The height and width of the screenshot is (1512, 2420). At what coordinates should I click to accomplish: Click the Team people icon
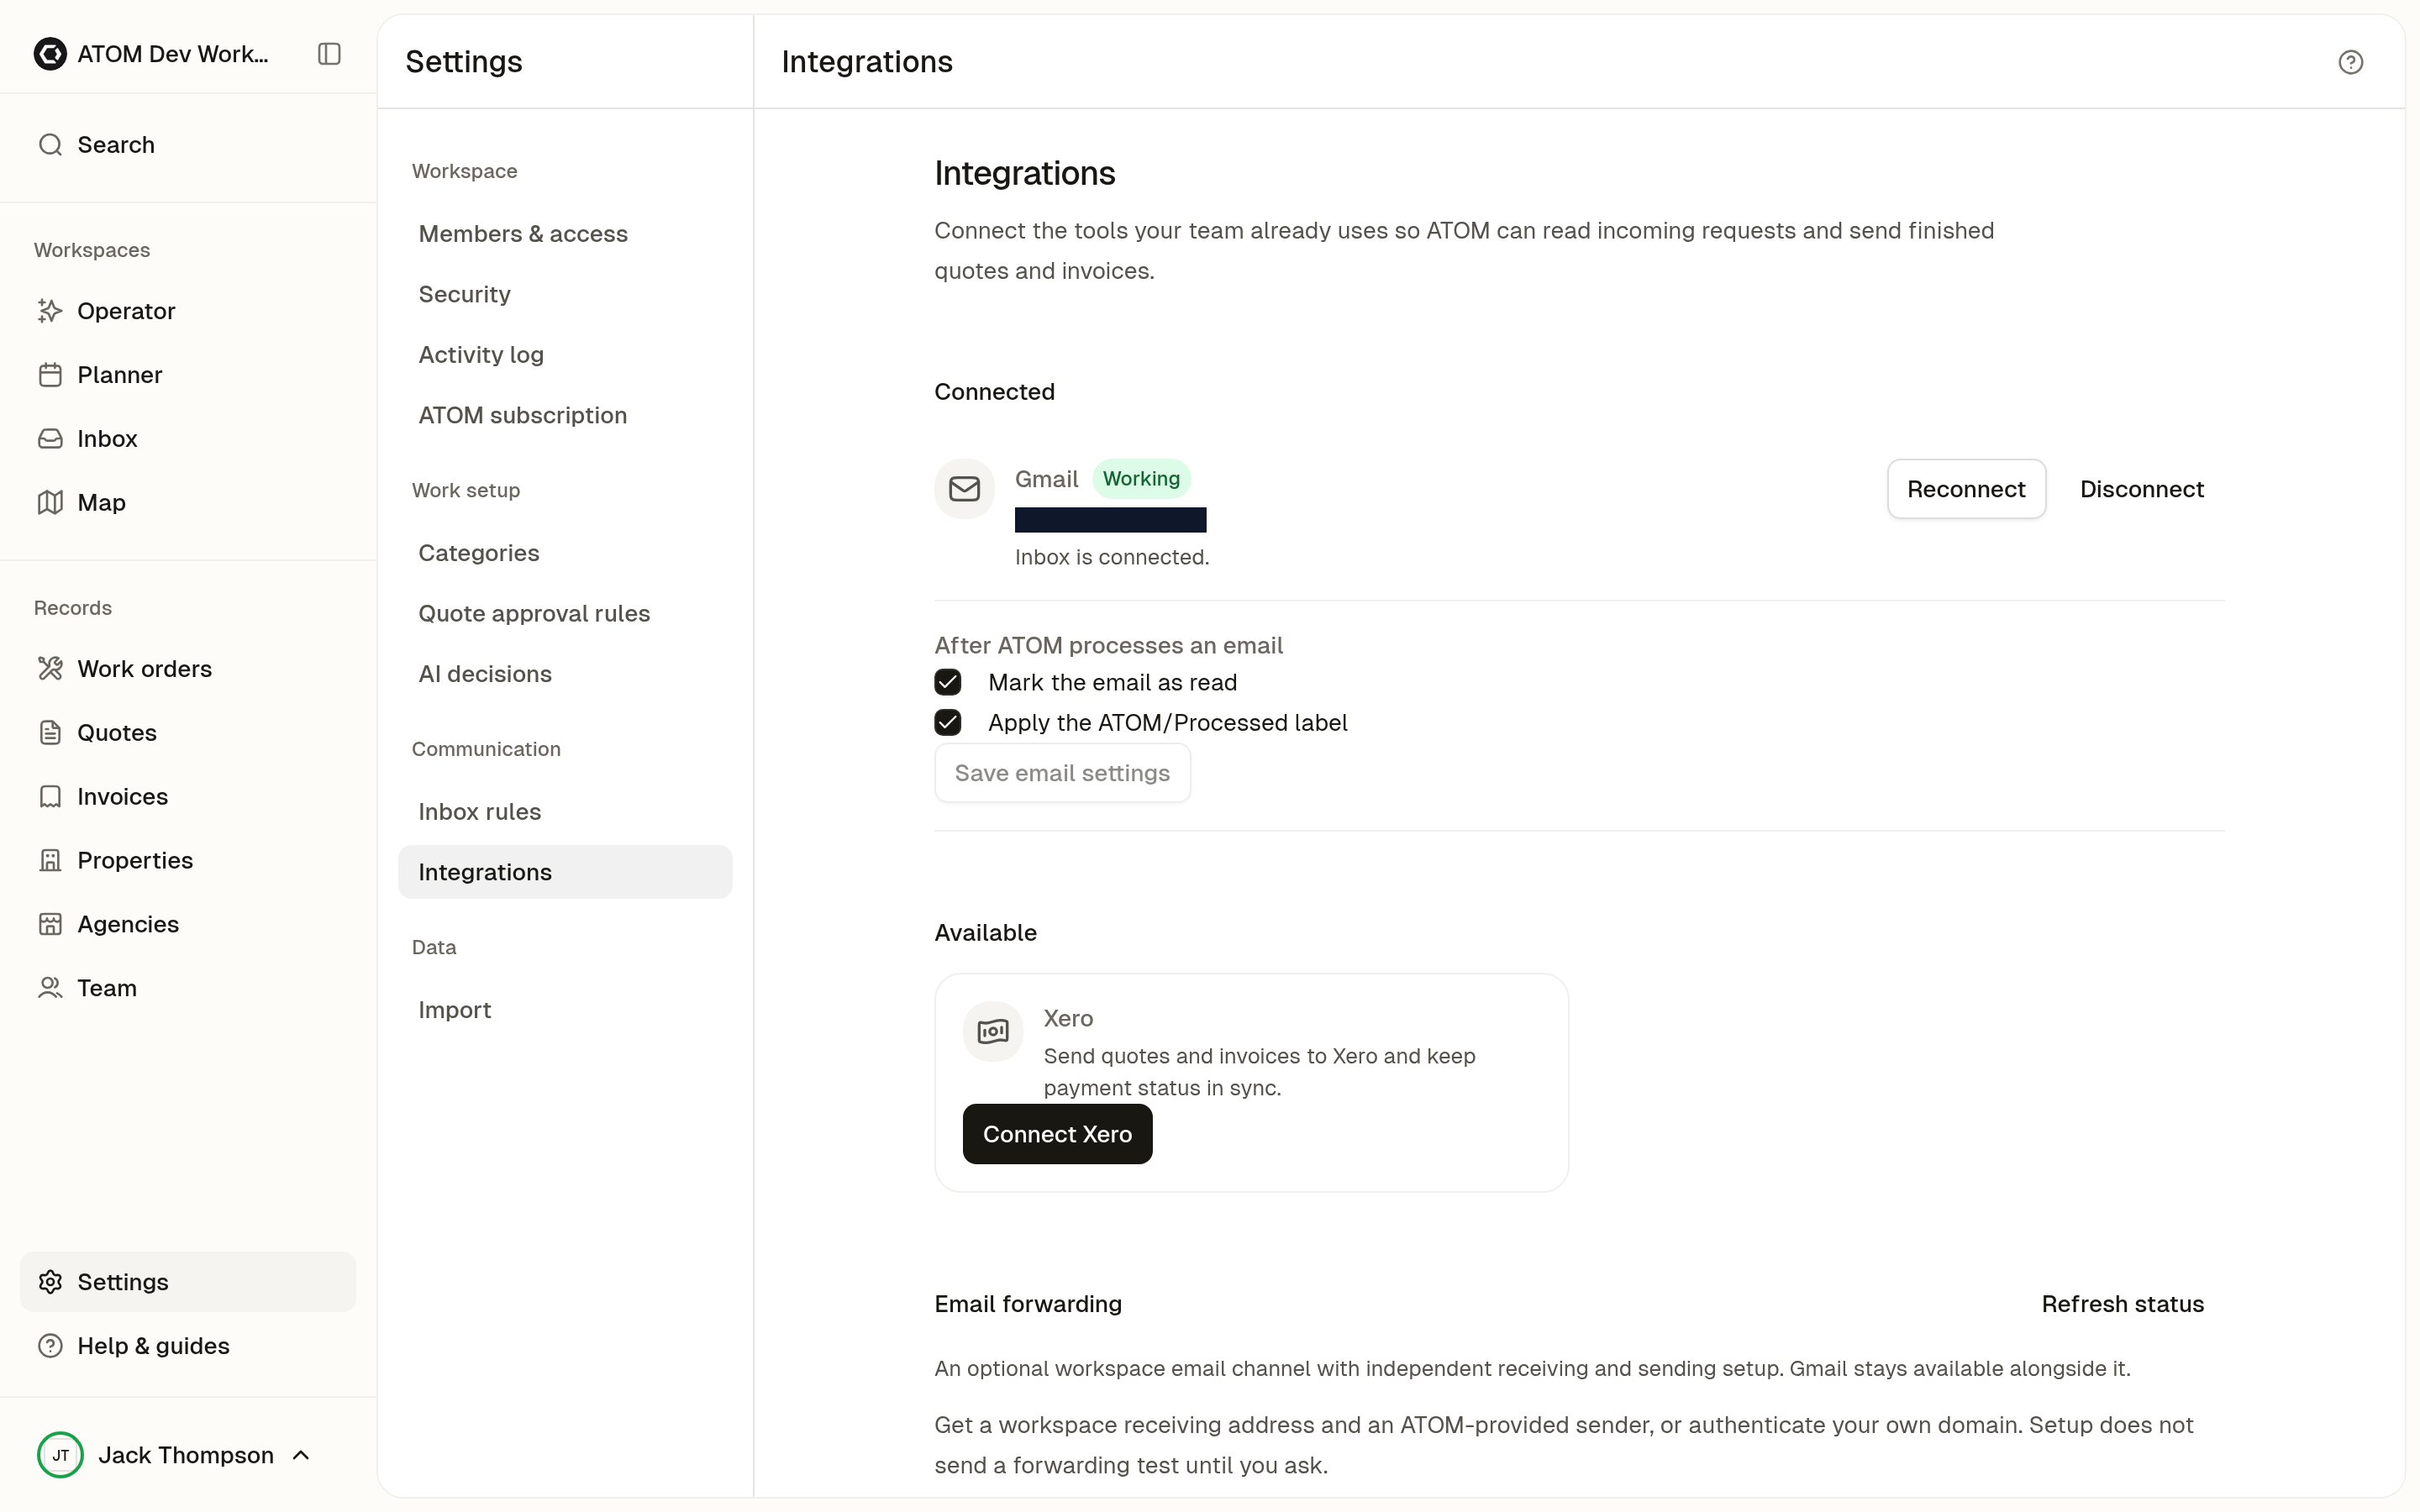tap(50, 989)
